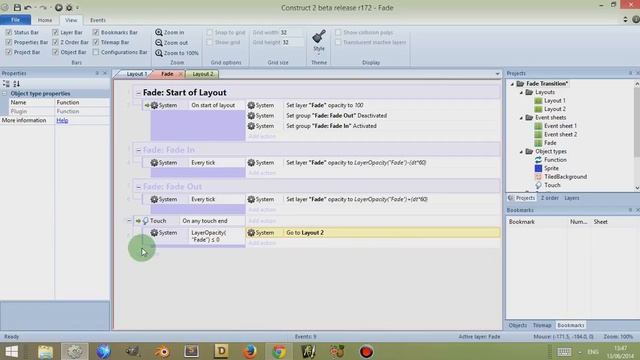Collapse the Fade: Fade Out group

pyautogui.click(x=138, y=187)
